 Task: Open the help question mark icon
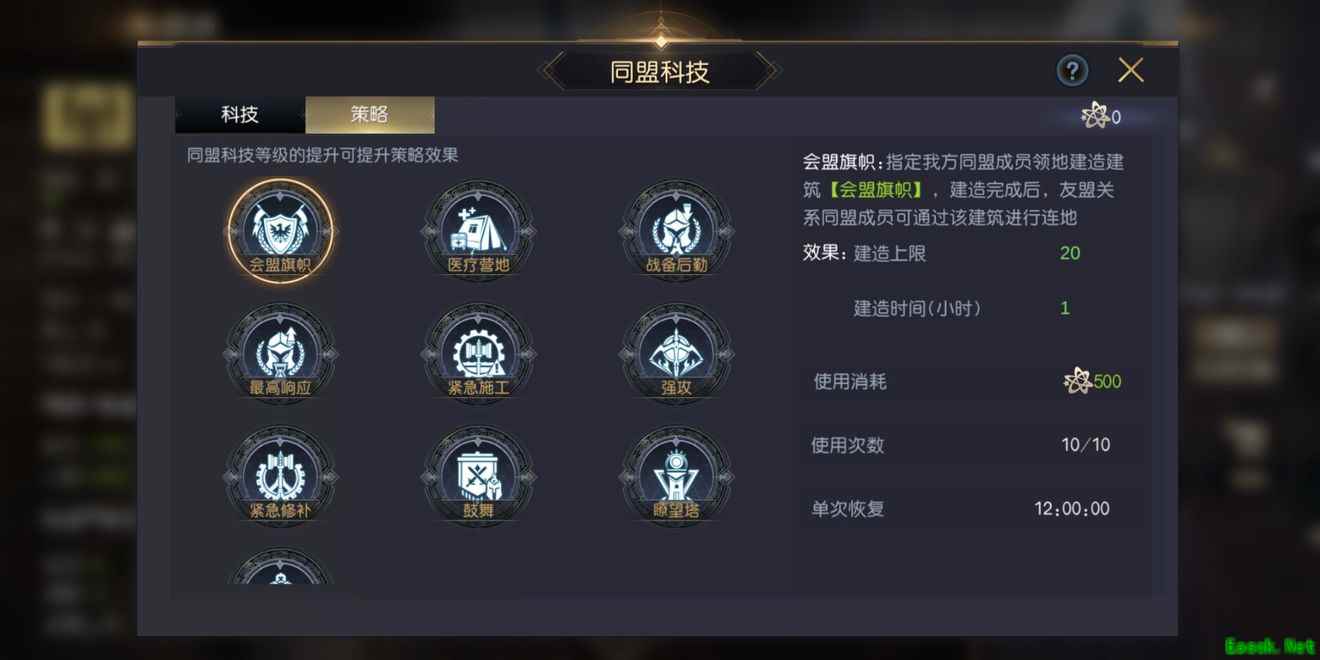1072,70
